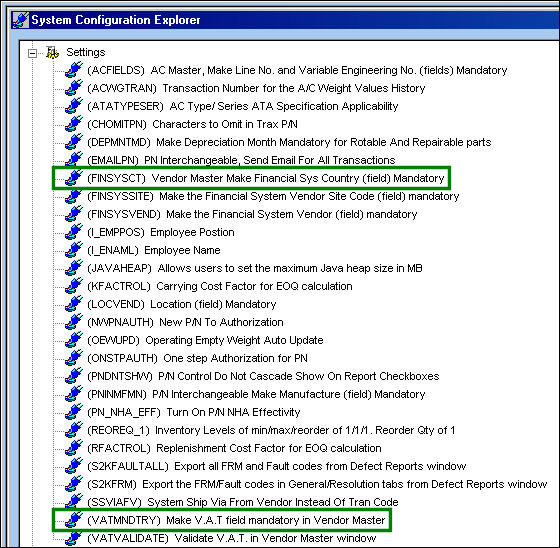Image resolution: width=560 pixels, height=548 pixels.
Task: Select VATVALIDATE Validate V.A.T. setting
Action: pyautogui.click(x=232, y=538)
